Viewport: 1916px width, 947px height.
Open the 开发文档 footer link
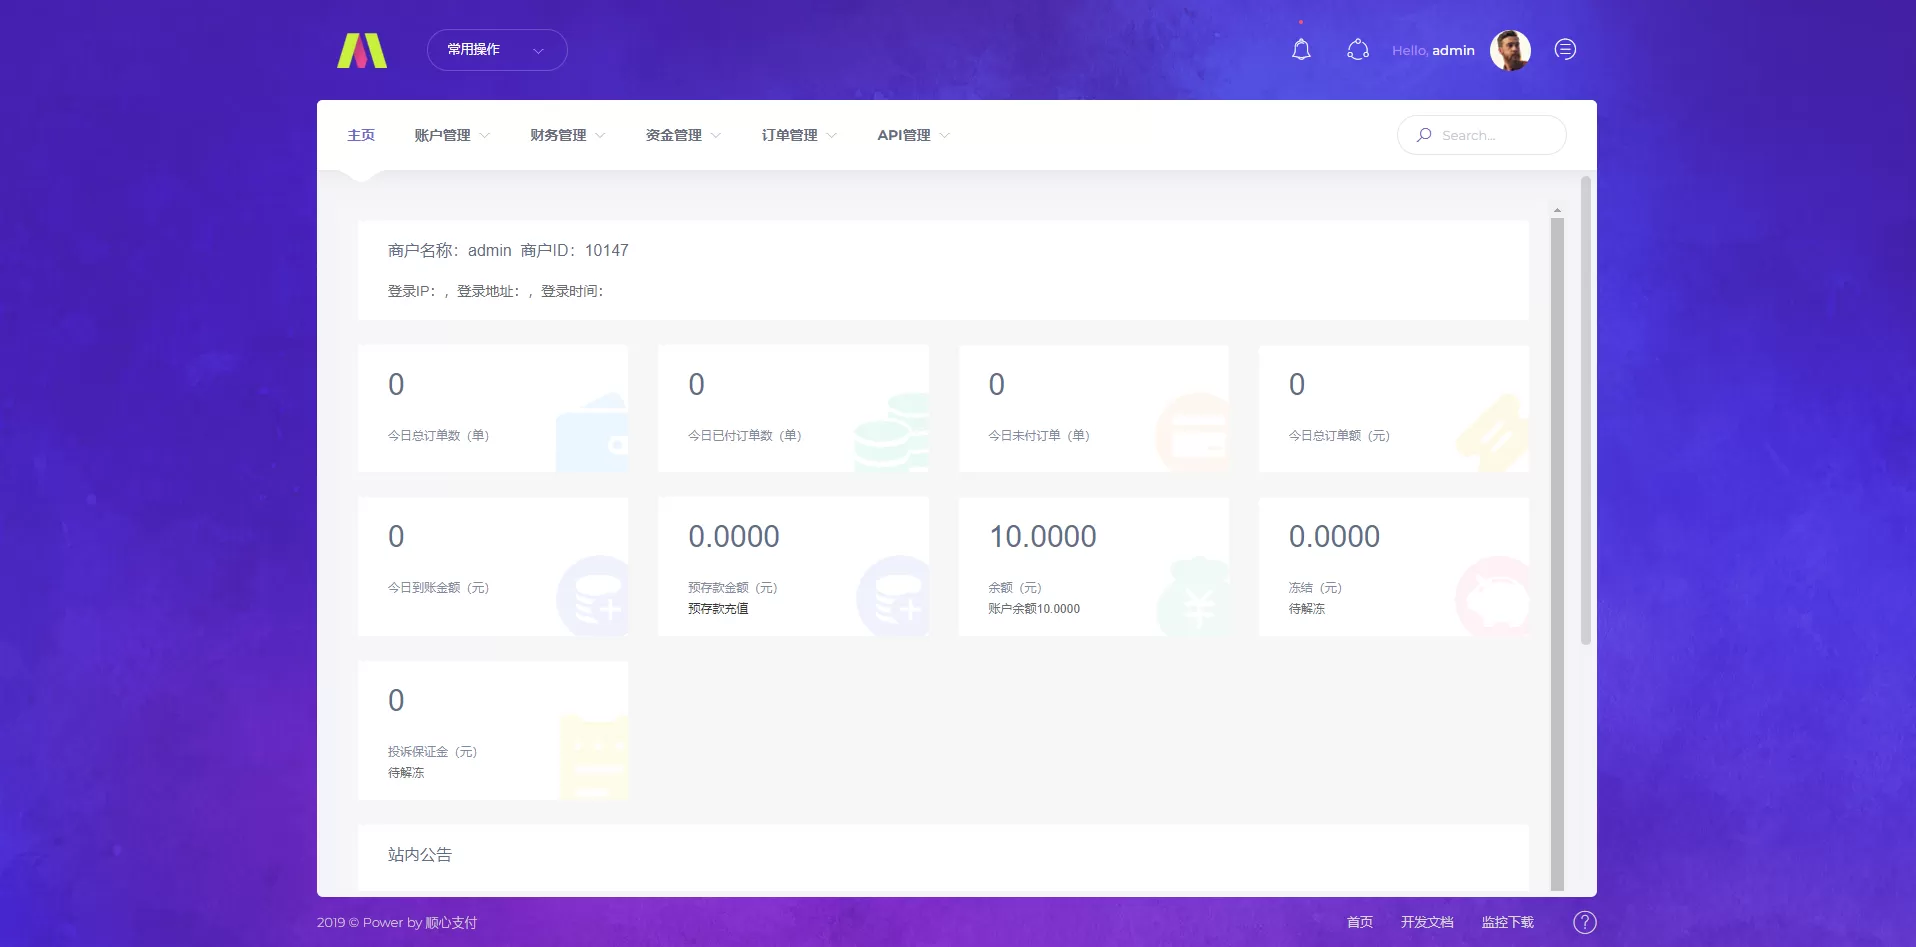click(x=1427, y=922)
